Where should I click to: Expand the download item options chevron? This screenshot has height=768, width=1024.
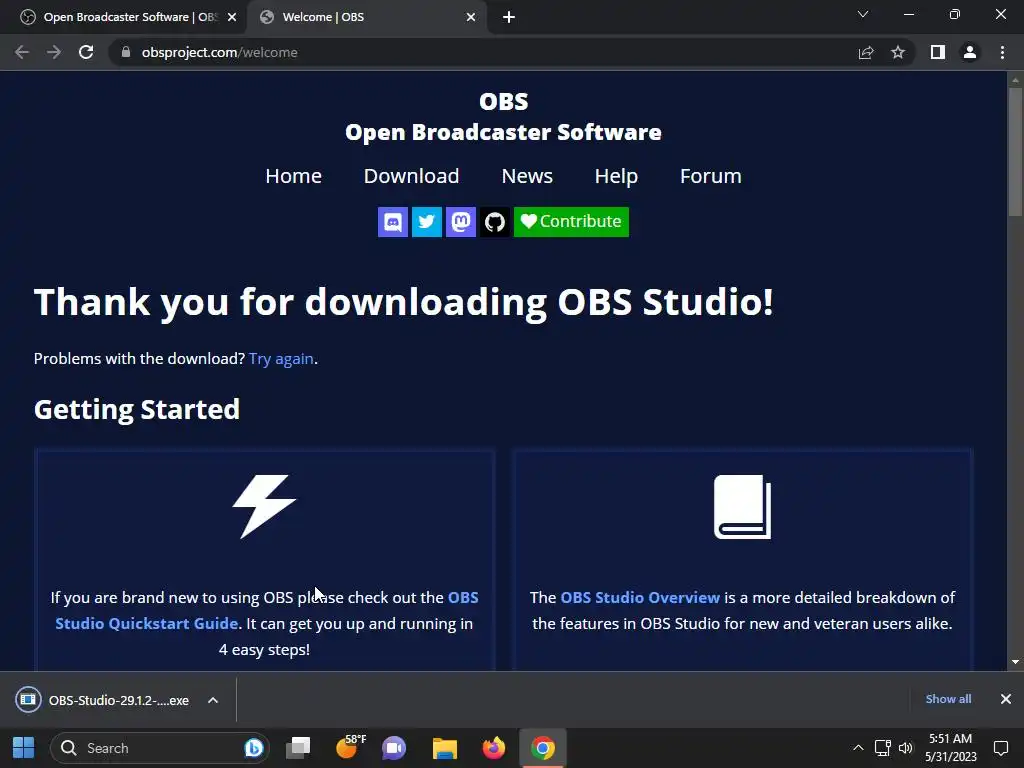(x=213, y=700)
